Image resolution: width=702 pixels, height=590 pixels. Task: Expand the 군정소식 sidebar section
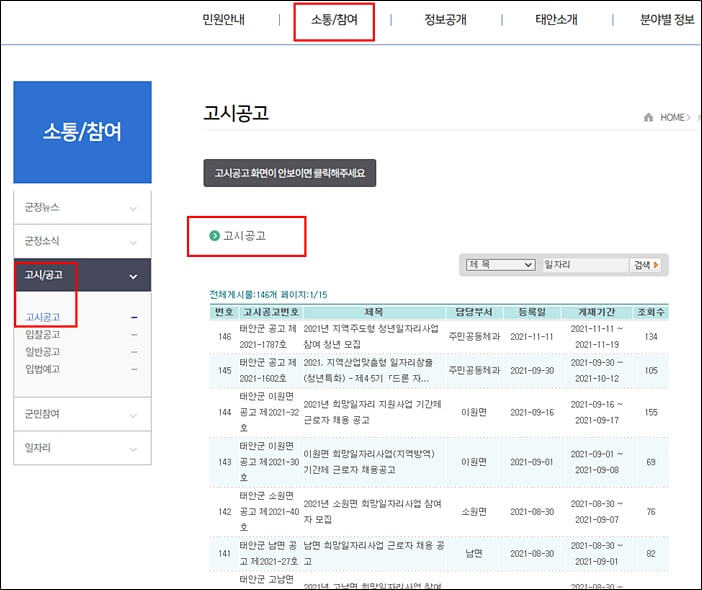82,241
